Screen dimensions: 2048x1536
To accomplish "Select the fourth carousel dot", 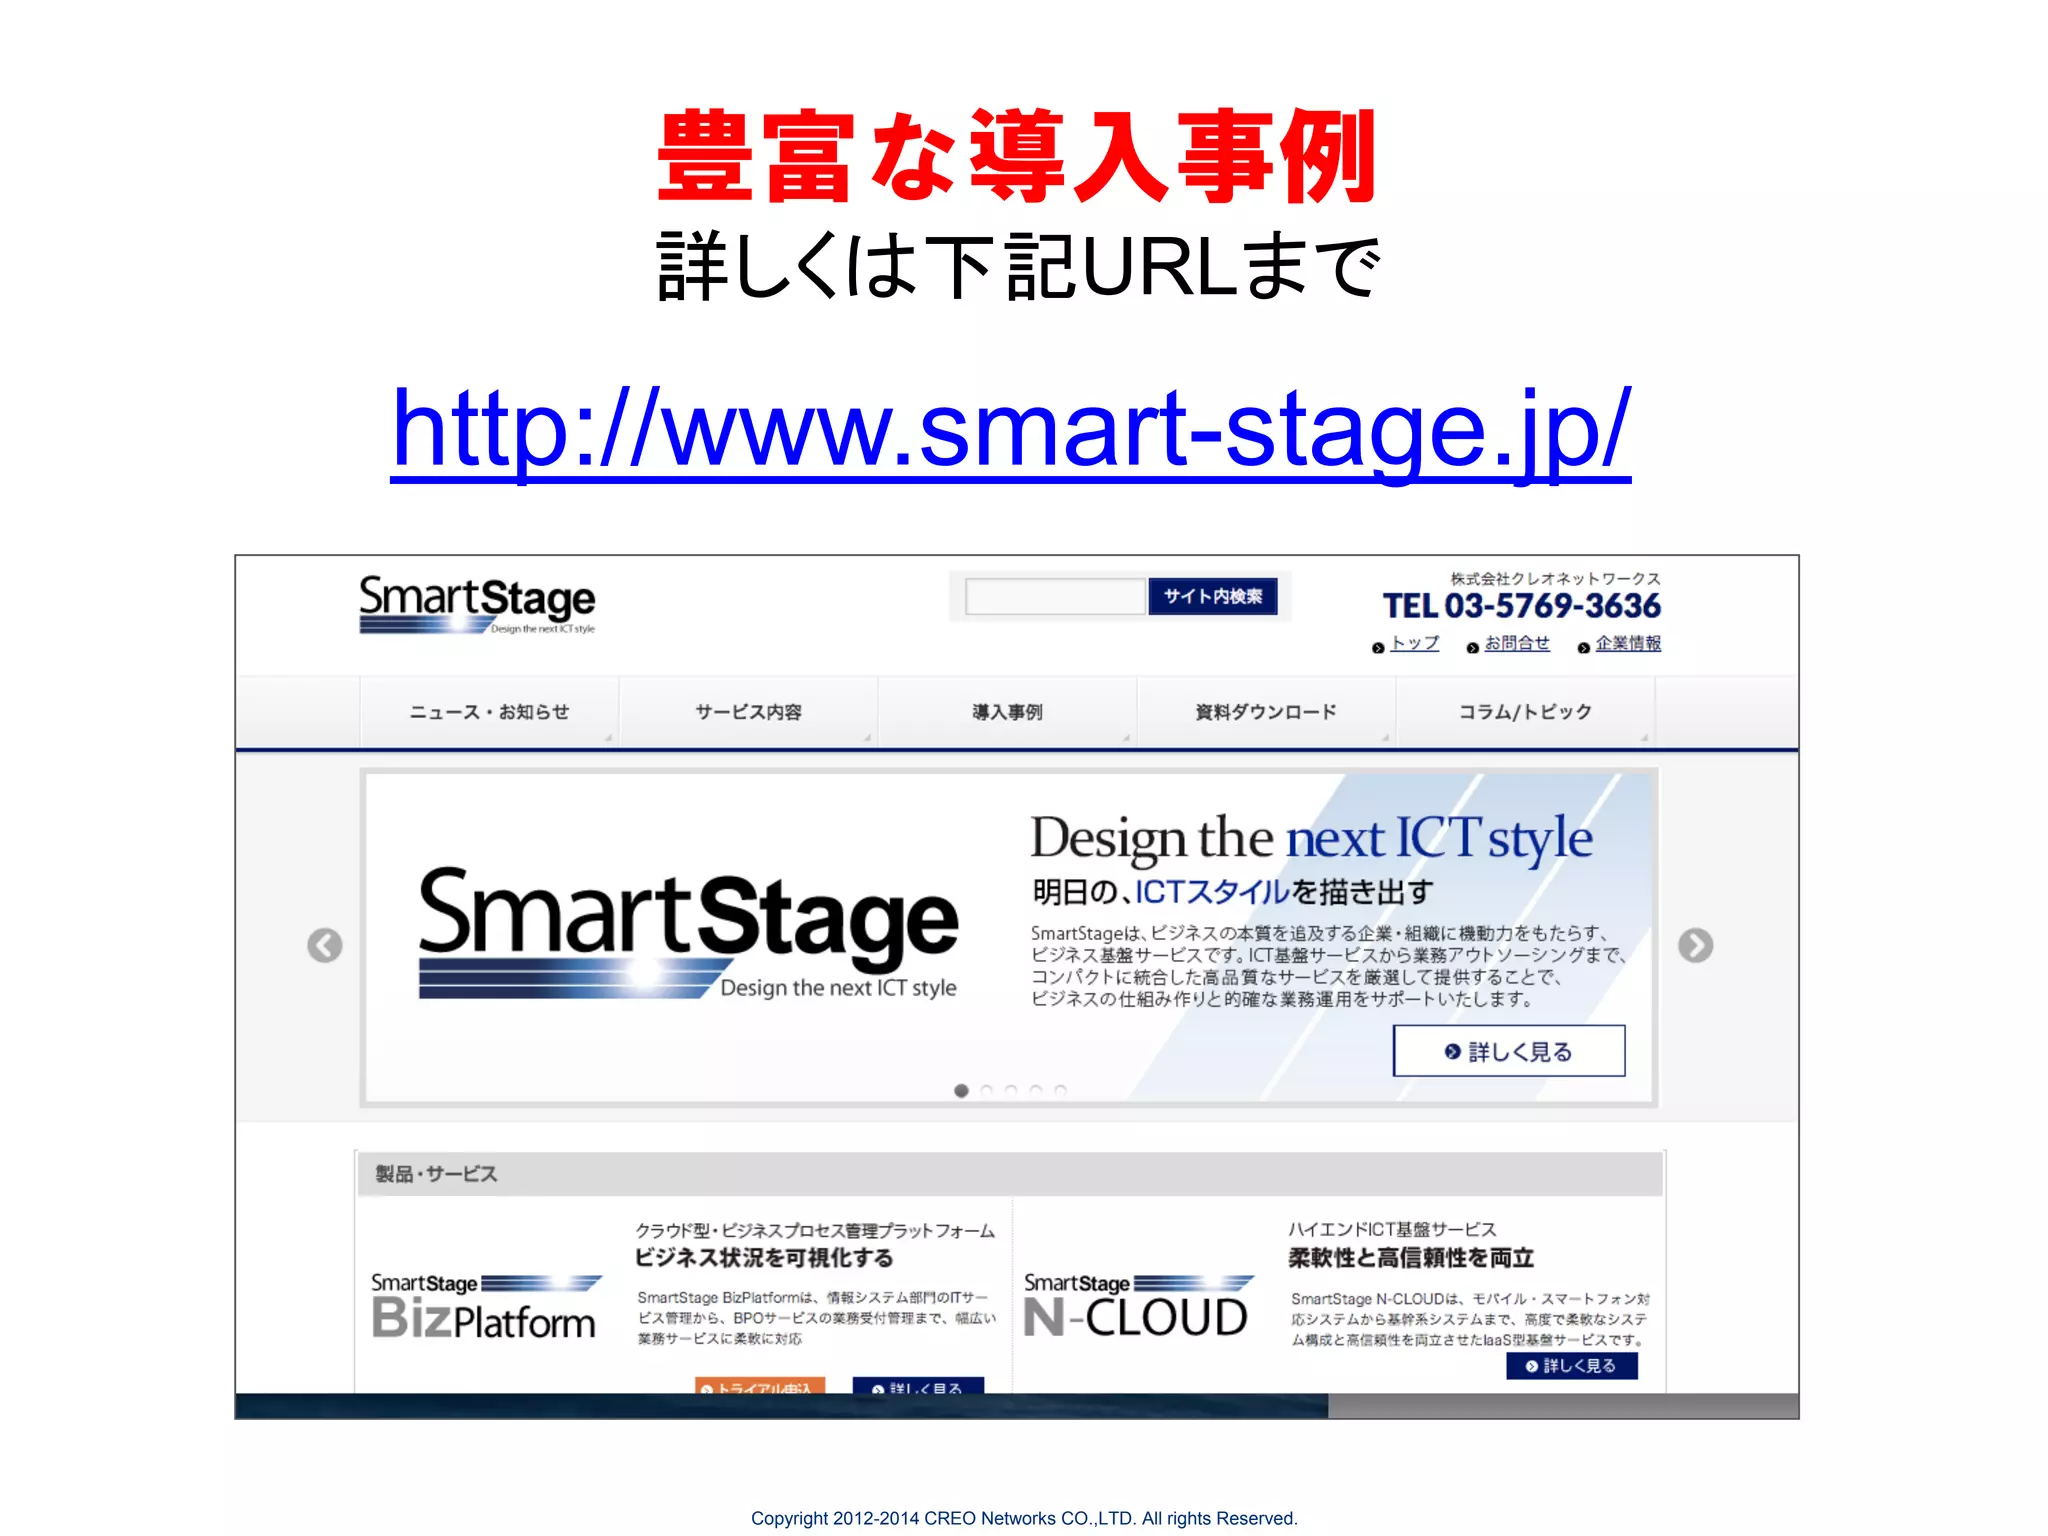I will (x=1036, y=1091).
